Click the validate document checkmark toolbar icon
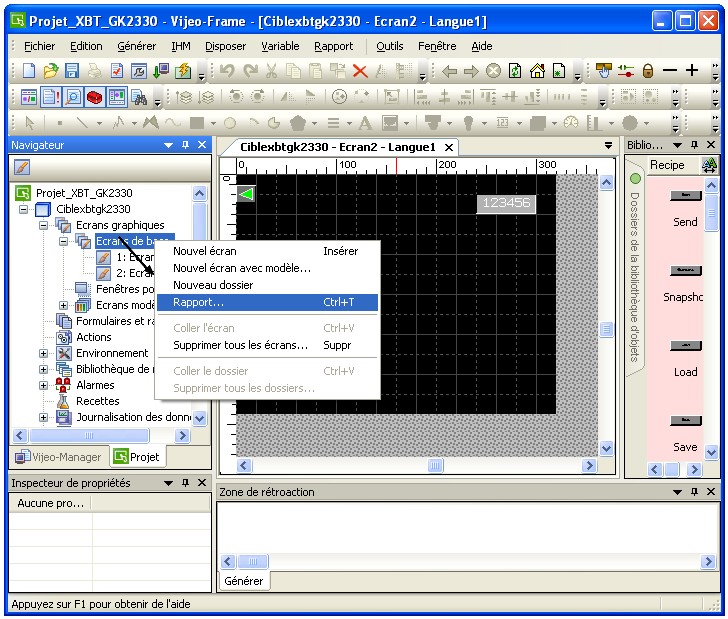 click(117, 71)
